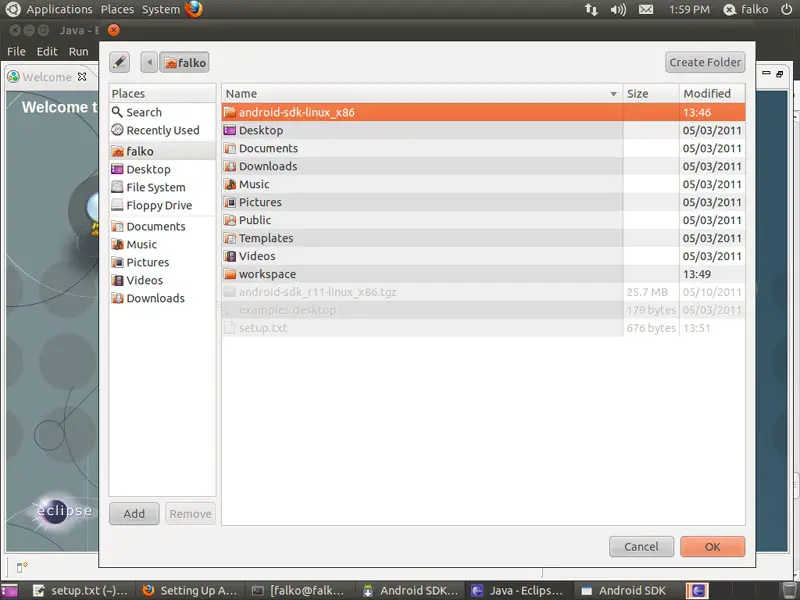
Task: Select Downloads bookmark in Places sidebar
Action: click(x=162, y=298)
